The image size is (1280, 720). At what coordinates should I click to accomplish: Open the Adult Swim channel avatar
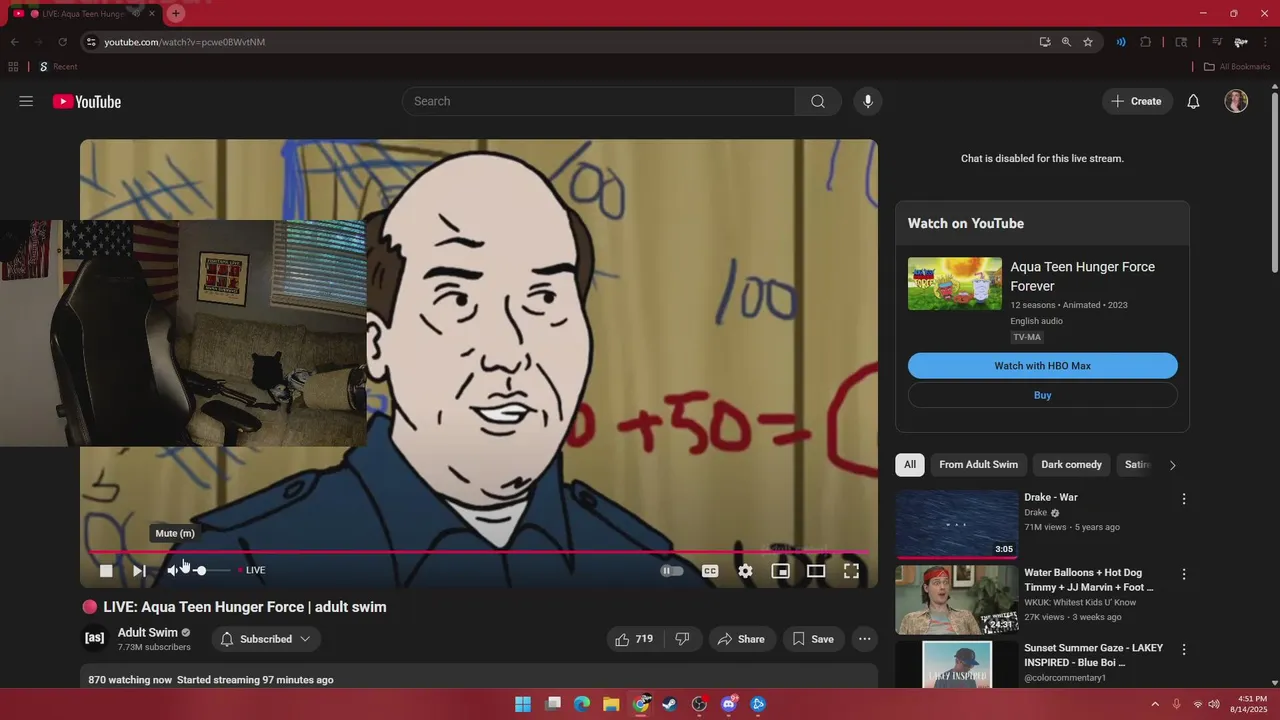(94, 638)
